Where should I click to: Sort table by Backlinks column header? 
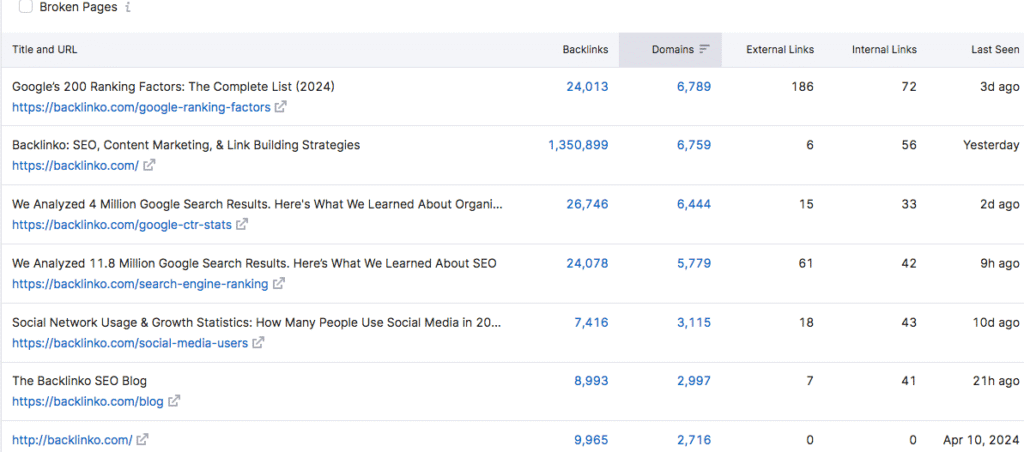[x=585, y=49]
